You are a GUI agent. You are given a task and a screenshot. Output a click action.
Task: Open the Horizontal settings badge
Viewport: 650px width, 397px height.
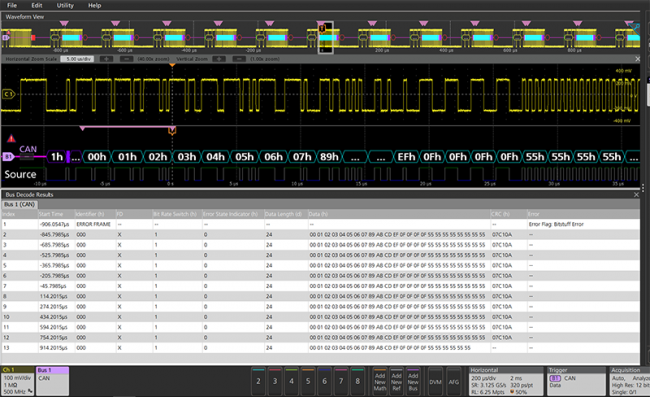click(x=506, y=381)
